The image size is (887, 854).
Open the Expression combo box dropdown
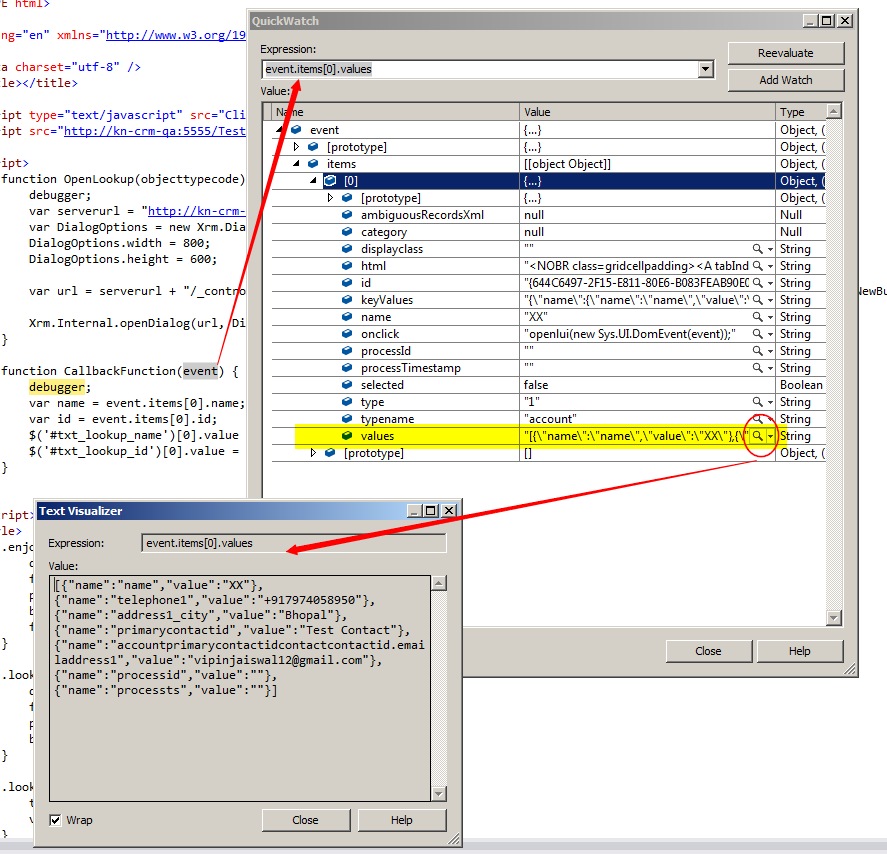pyautogui.click(x=707, y=69)
